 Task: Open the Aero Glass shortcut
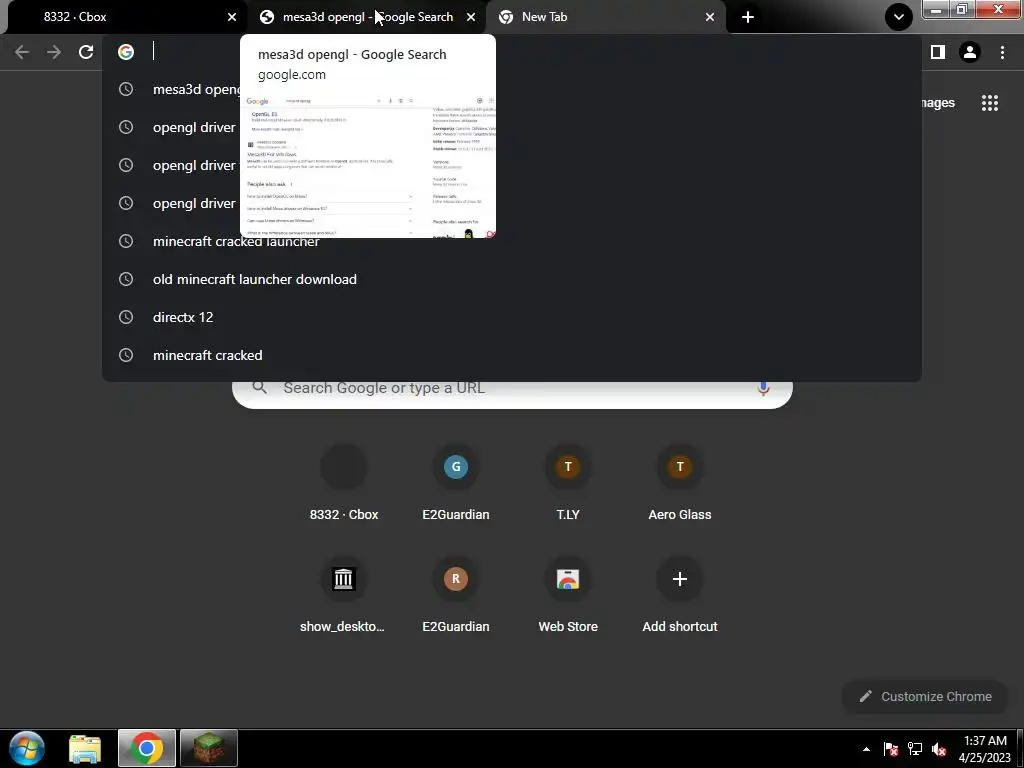point(680,483)
